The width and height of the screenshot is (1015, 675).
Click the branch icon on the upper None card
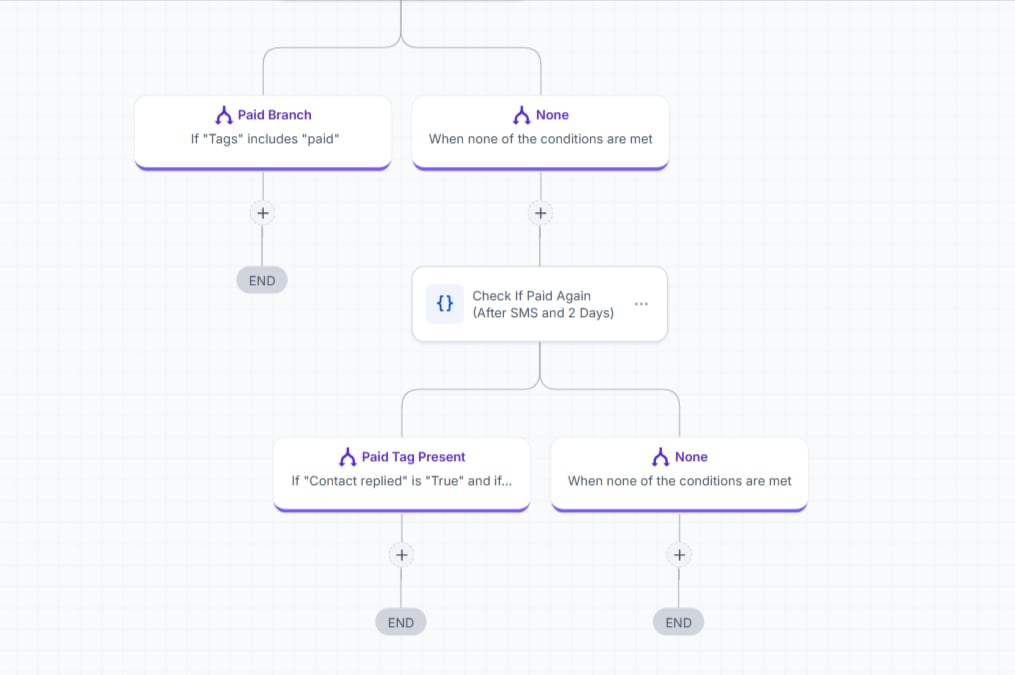pyautogui.click(x=522, y=115)
